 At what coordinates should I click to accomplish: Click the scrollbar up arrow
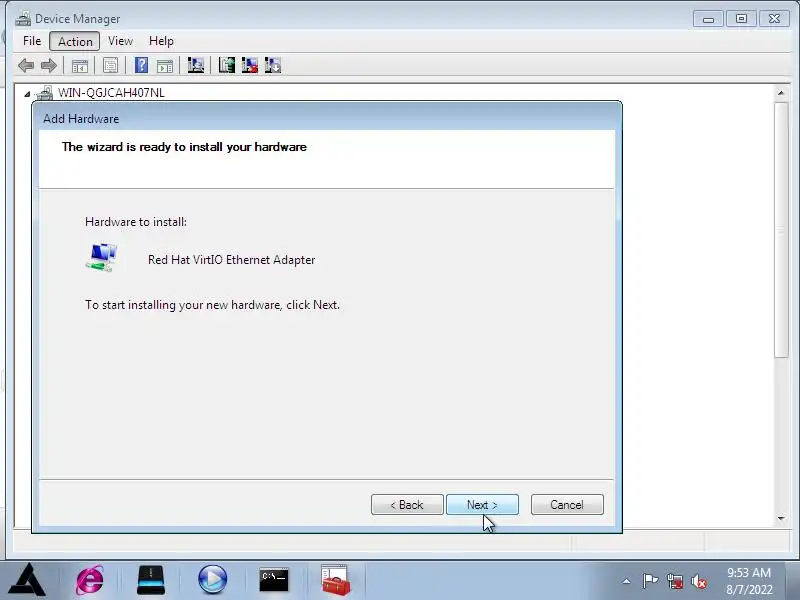click(x=781, y=93)
